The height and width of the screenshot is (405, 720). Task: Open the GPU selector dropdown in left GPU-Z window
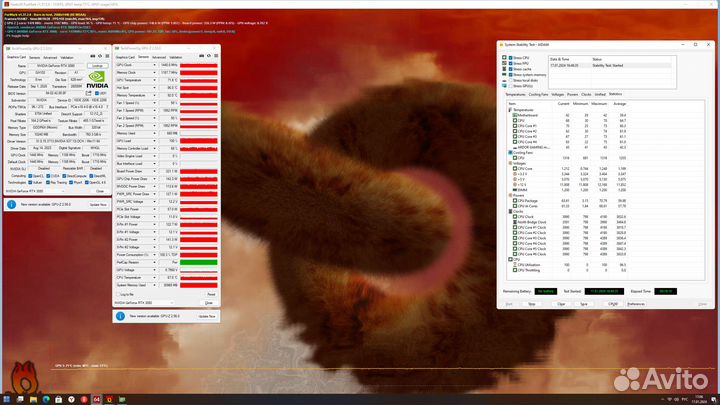click(x=35, y=191)
